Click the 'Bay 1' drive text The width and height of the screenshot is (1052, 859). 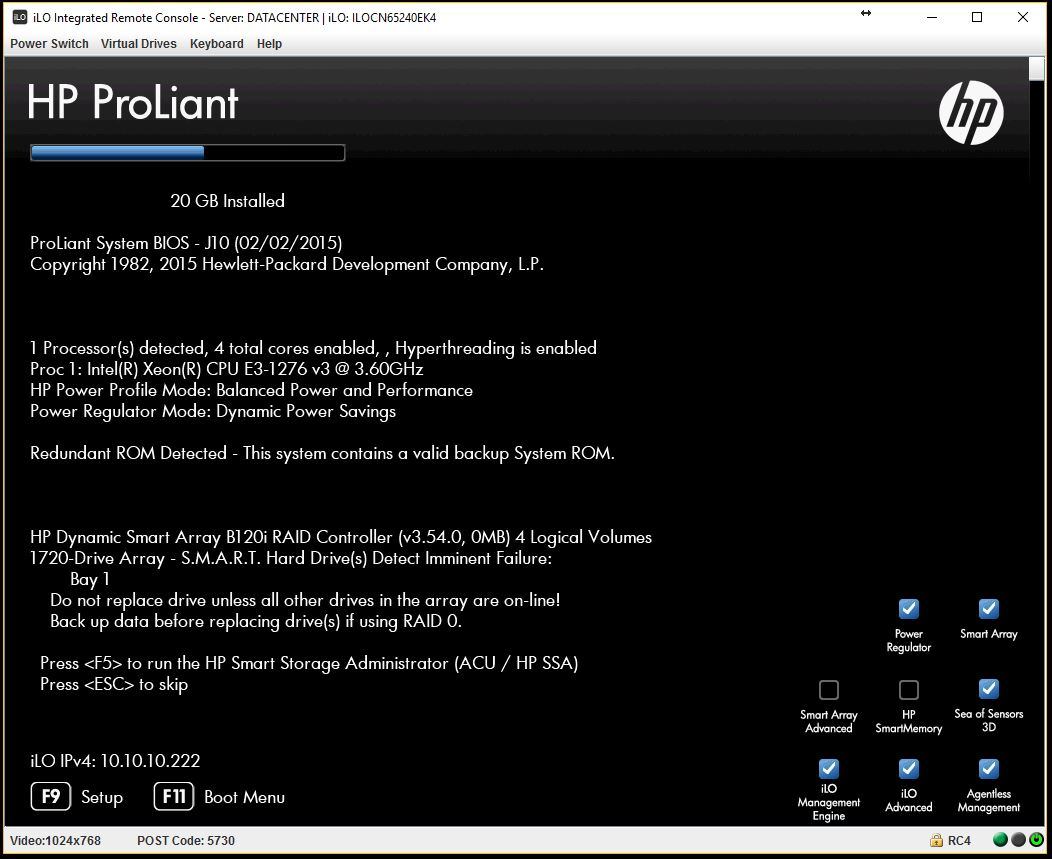(89, 579)
